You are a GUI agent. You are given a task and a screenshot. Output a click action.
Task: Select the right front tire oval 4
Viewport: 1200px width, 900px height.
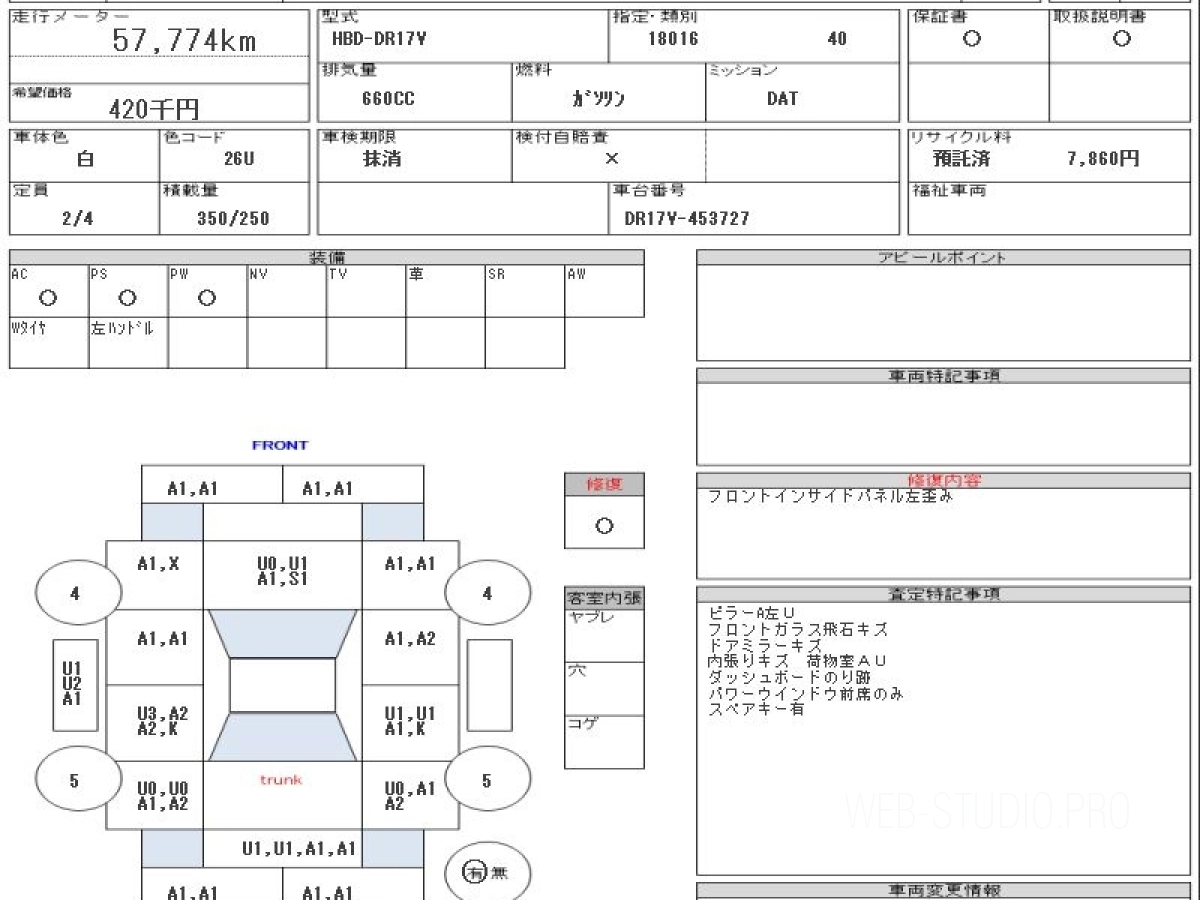[487, 593]
